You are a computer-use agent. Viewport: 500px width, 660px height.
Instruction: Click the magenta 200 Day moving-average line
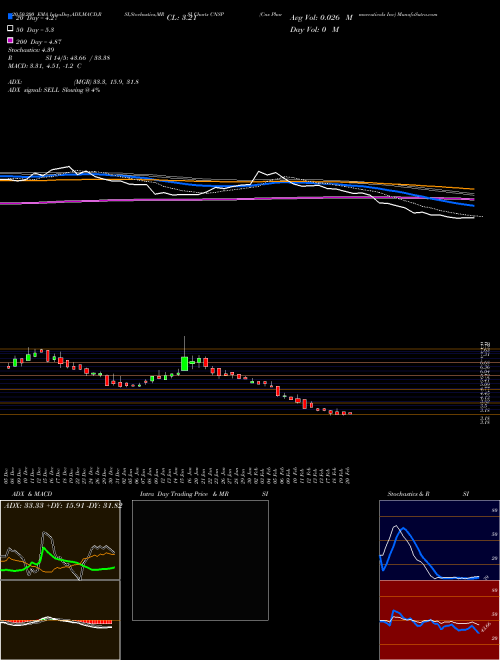pyautogui.click(x=236, y=200)
